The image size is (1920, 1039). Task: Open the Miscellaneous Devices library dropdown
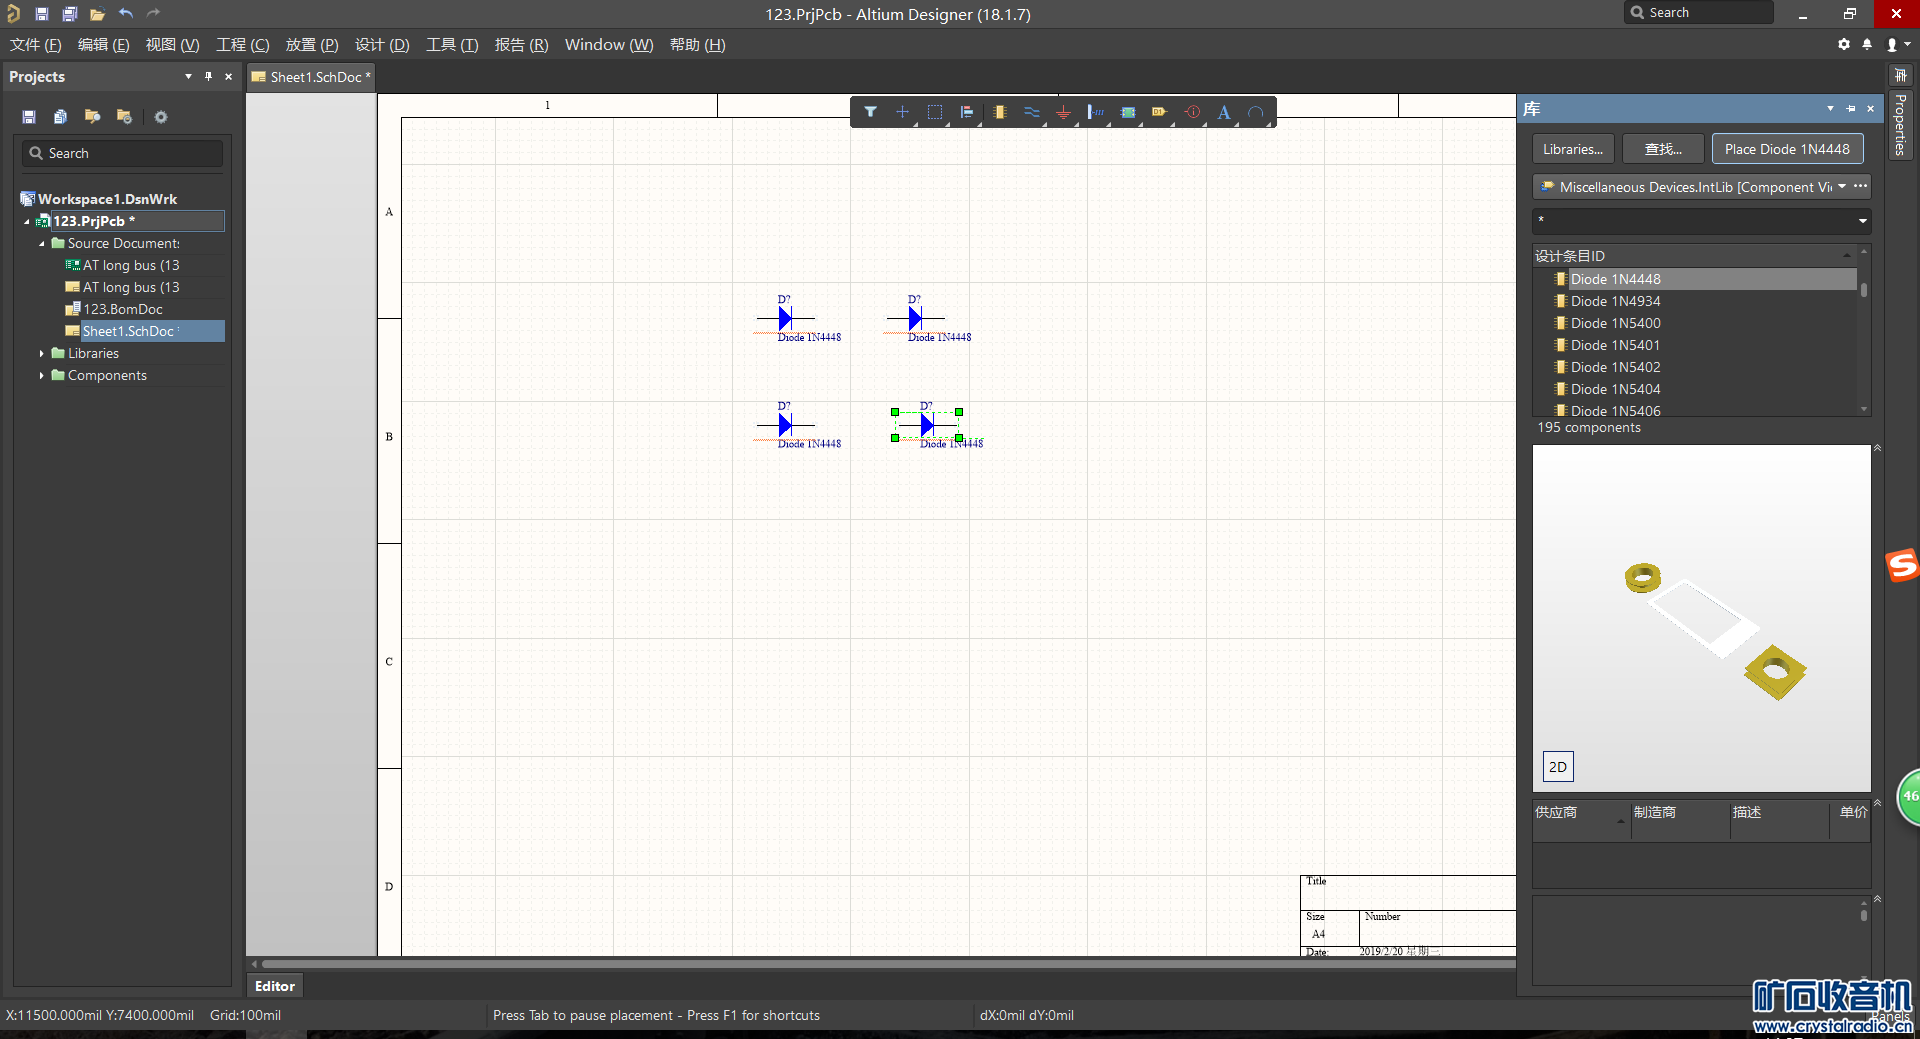click(x=1841, y=187)
